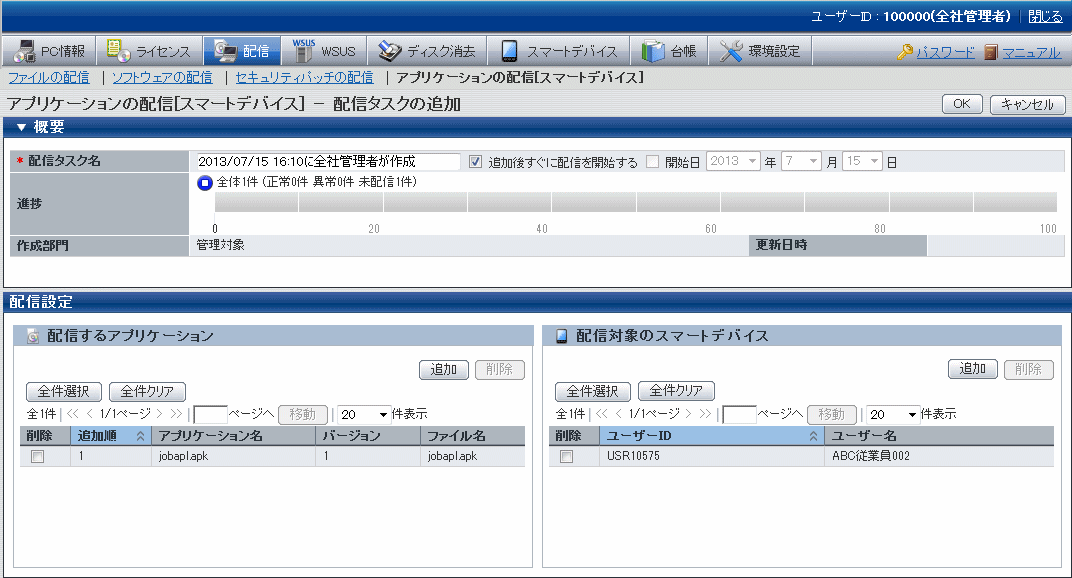Click the ディスク消去 disk erase icon
The image size is (1072, 578).
pyautogui.click(x=390, y=51)
